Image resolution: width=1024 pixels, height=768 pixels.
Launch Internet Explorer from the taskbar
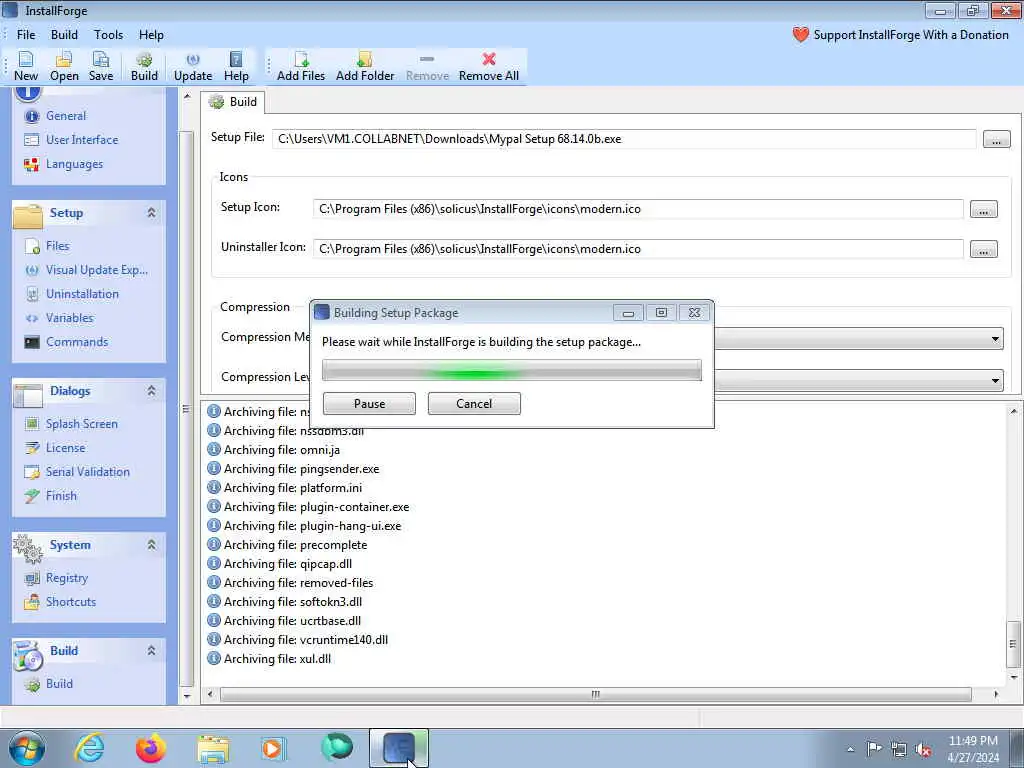pos(89,748)
